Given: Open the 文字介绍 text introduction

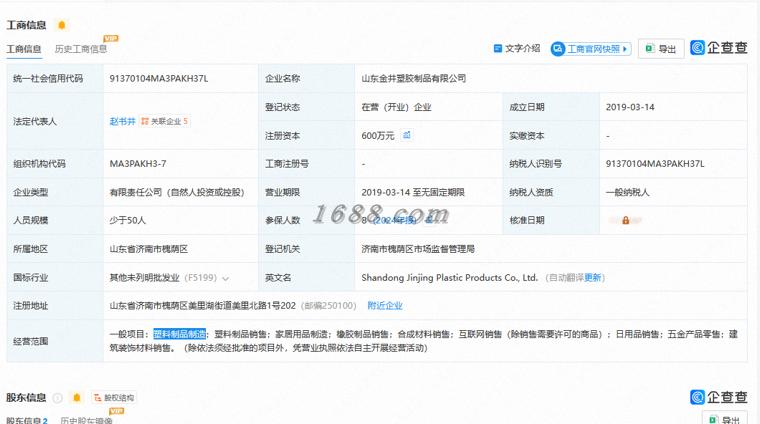Looking at the screenshot, I should pyautogui.click(x=517, y=48).
